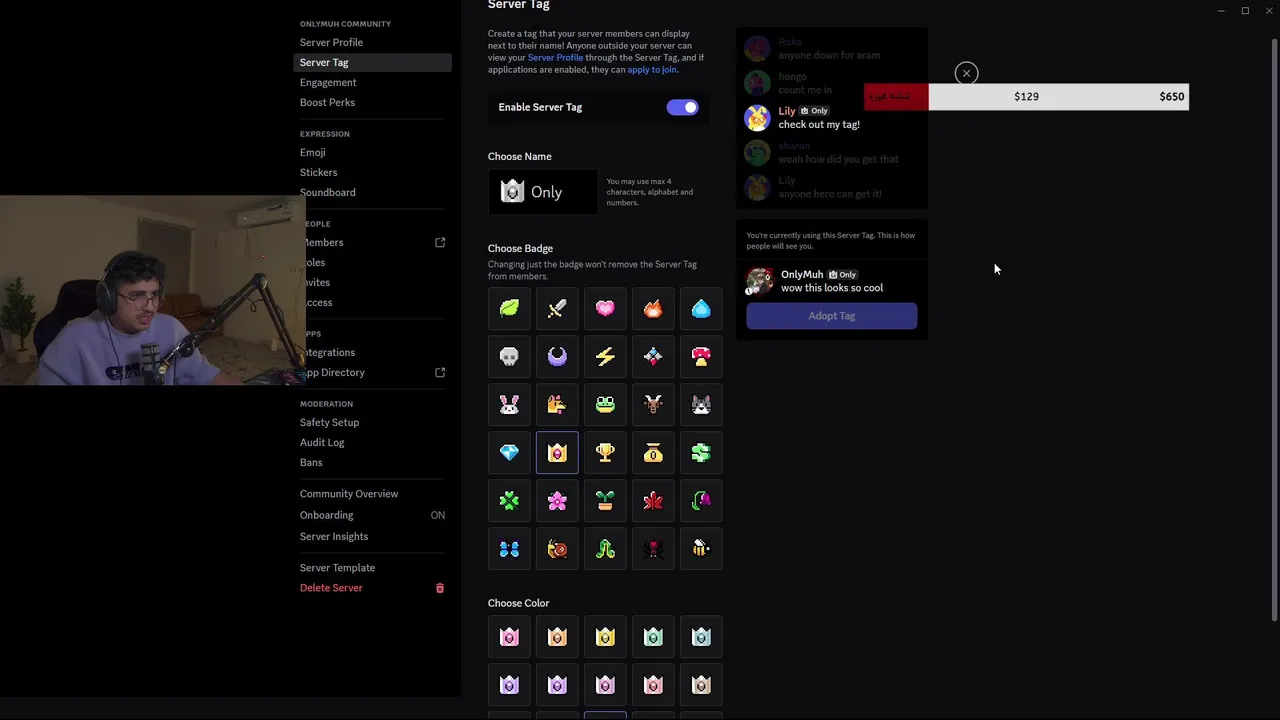Image resolution: width=1280 pixels, height=720 pixels.
Task: Toggle Enable Server Tag switch
Action: [x=683, y=107]
